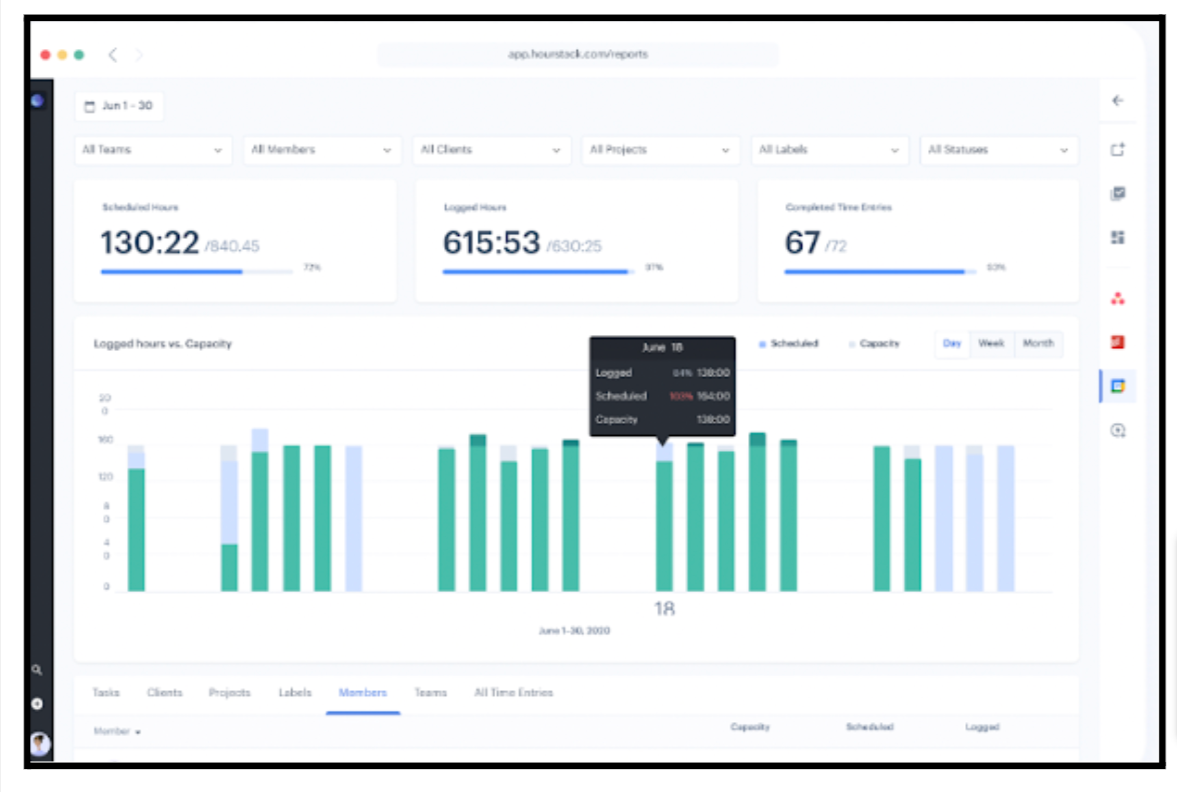Click the plus icon above the avatar
1177x792 pixels.
38,703
